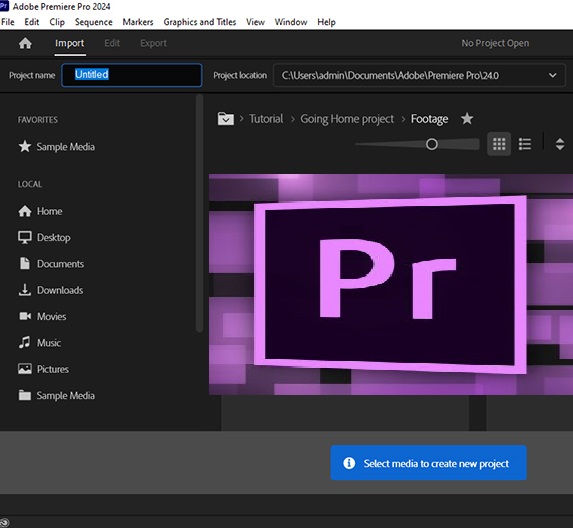Switch to grid thumbnail view
The width and height of the screenshot is (573, 528).
(499, 144)
